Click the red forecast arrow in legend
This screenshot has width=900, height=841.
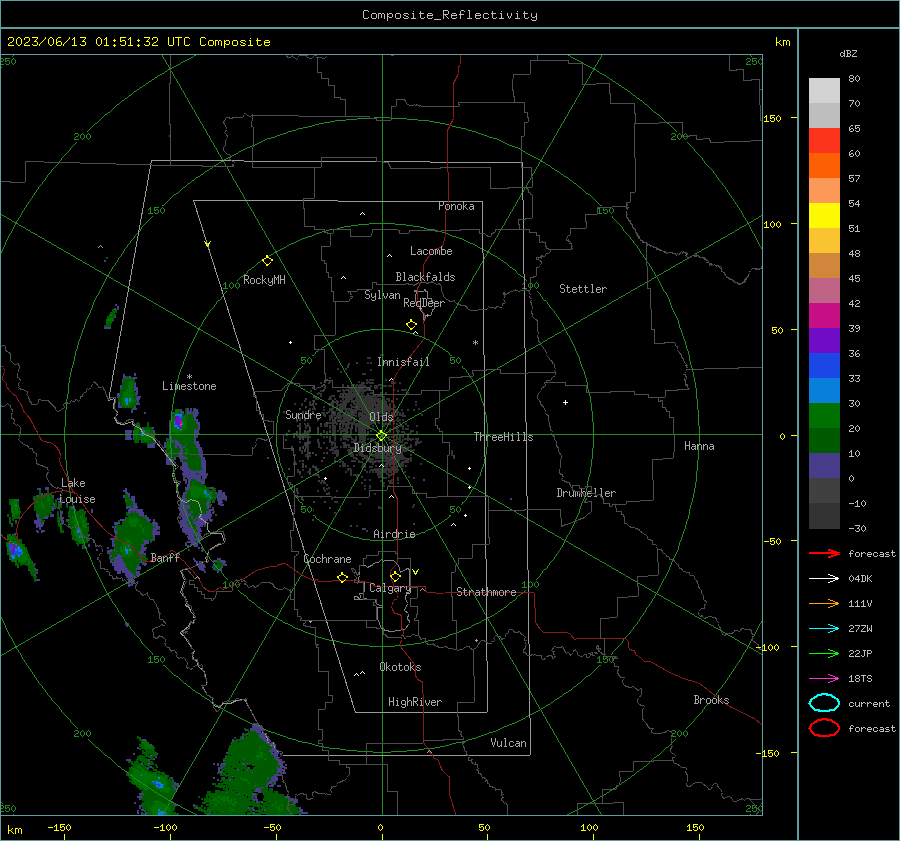click(824, 553)
